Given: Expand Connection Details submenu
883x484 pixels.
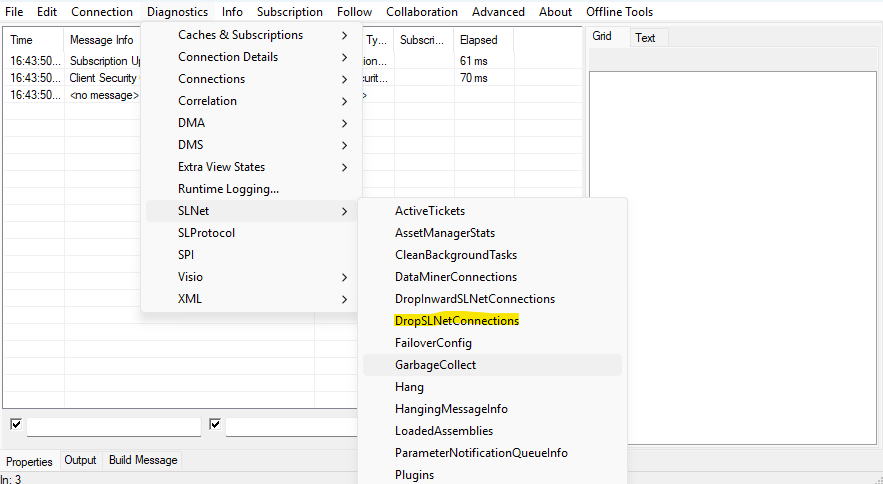Looking at the screenshot, I should click(x=251, y=57).
